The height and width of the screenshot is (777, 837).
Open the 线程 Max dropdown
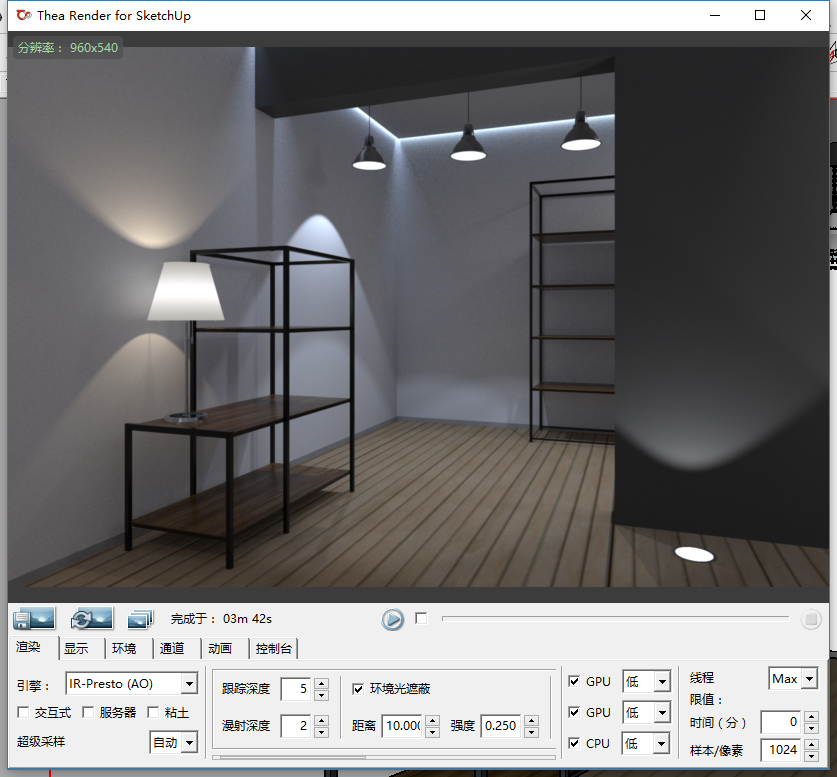pos(793,679)
